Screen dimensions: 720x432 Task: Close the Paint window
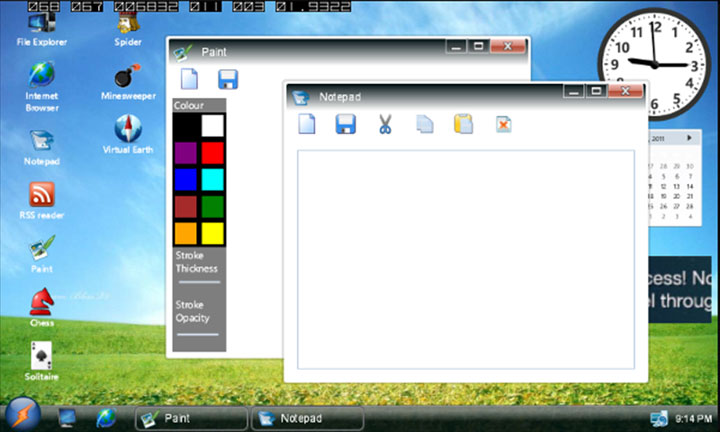click(x=508, y=46)
